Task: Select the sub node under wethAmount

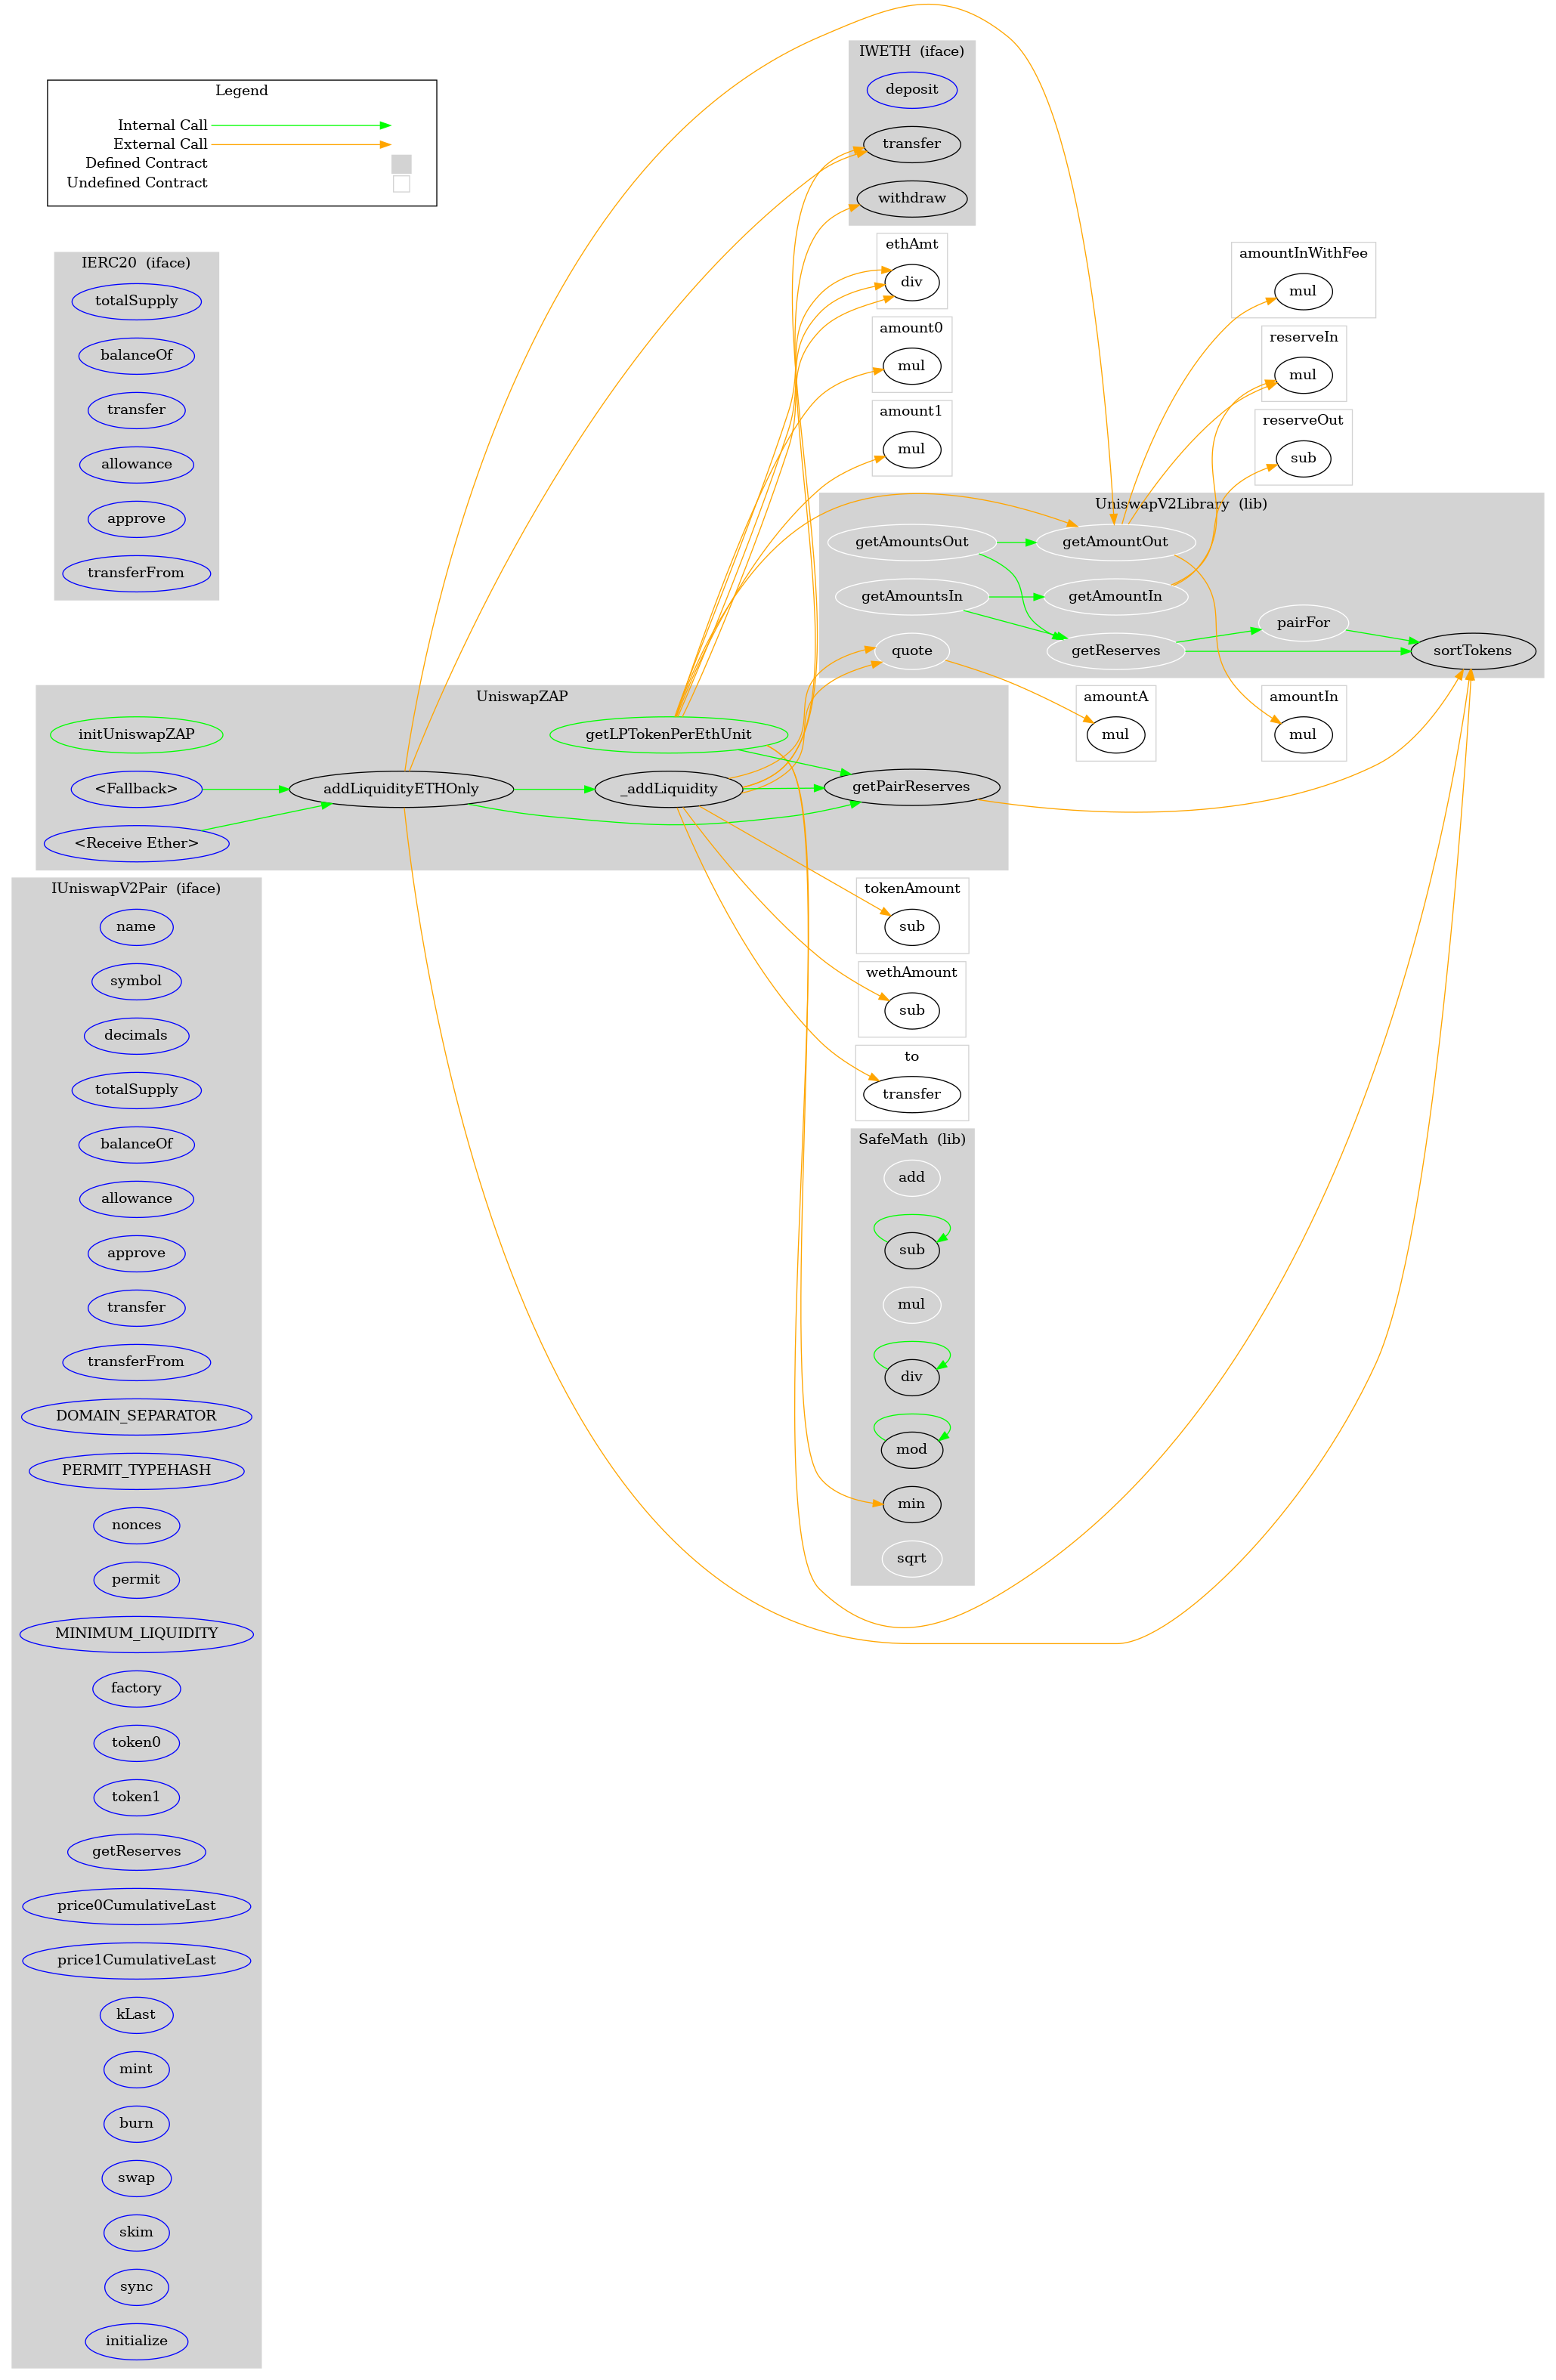Action: coord(912,1010)
